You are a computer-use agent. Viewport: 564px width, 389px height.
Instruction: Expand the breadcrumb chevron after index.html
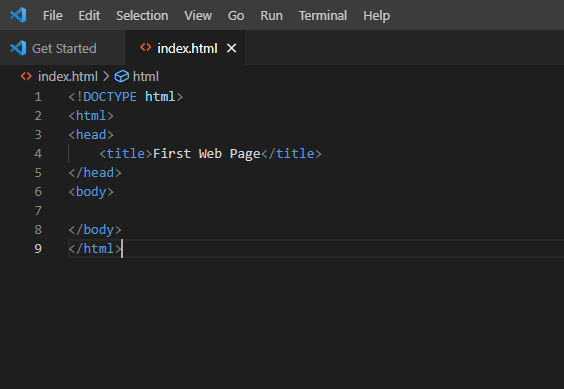coord(106,76)
